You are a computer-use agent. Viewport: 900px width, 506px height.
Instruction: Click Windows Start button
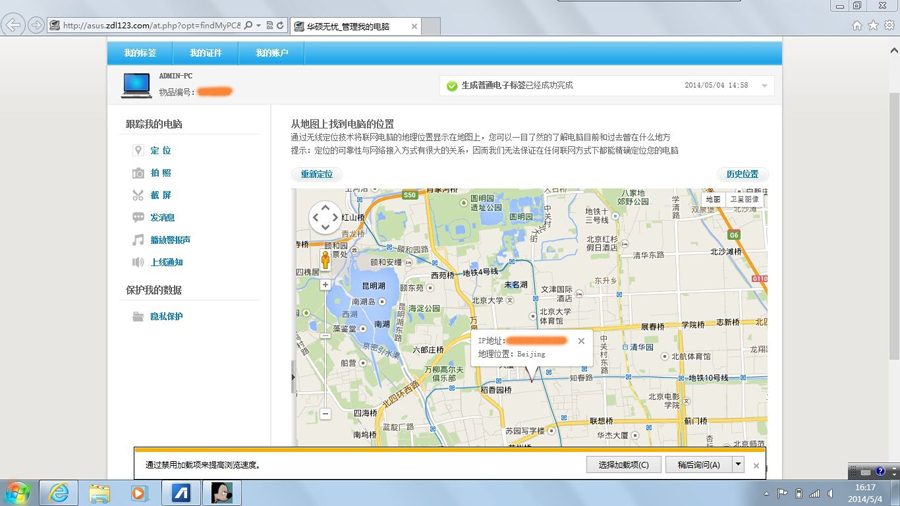point(17,493)
